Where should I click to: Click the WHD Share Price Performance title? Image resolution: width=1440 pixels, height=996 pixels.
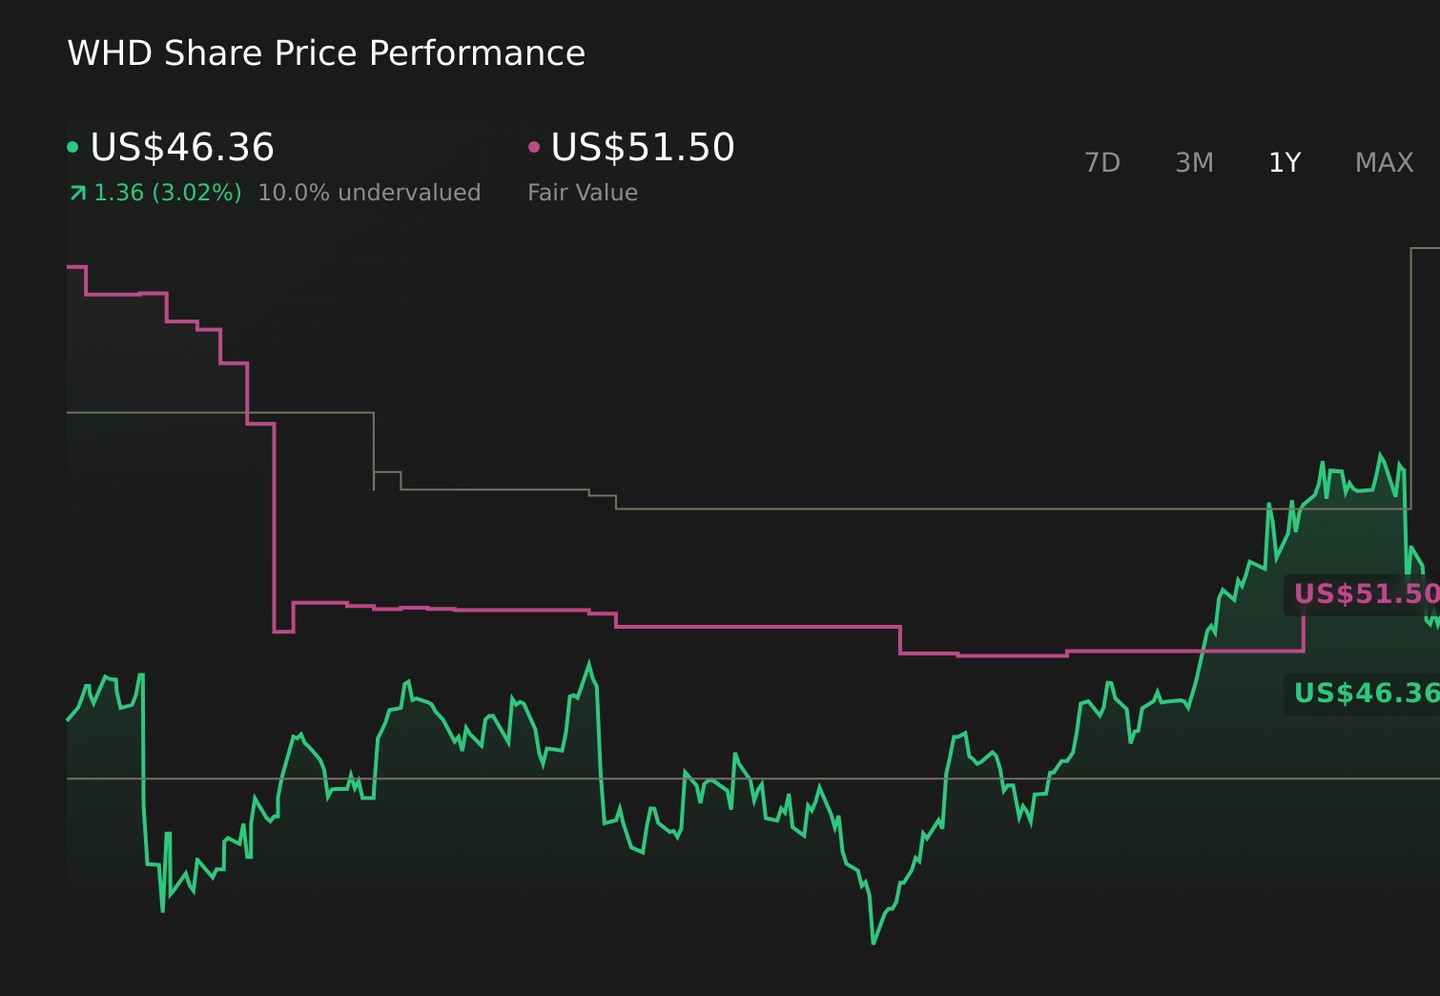[x=326, y=53]
